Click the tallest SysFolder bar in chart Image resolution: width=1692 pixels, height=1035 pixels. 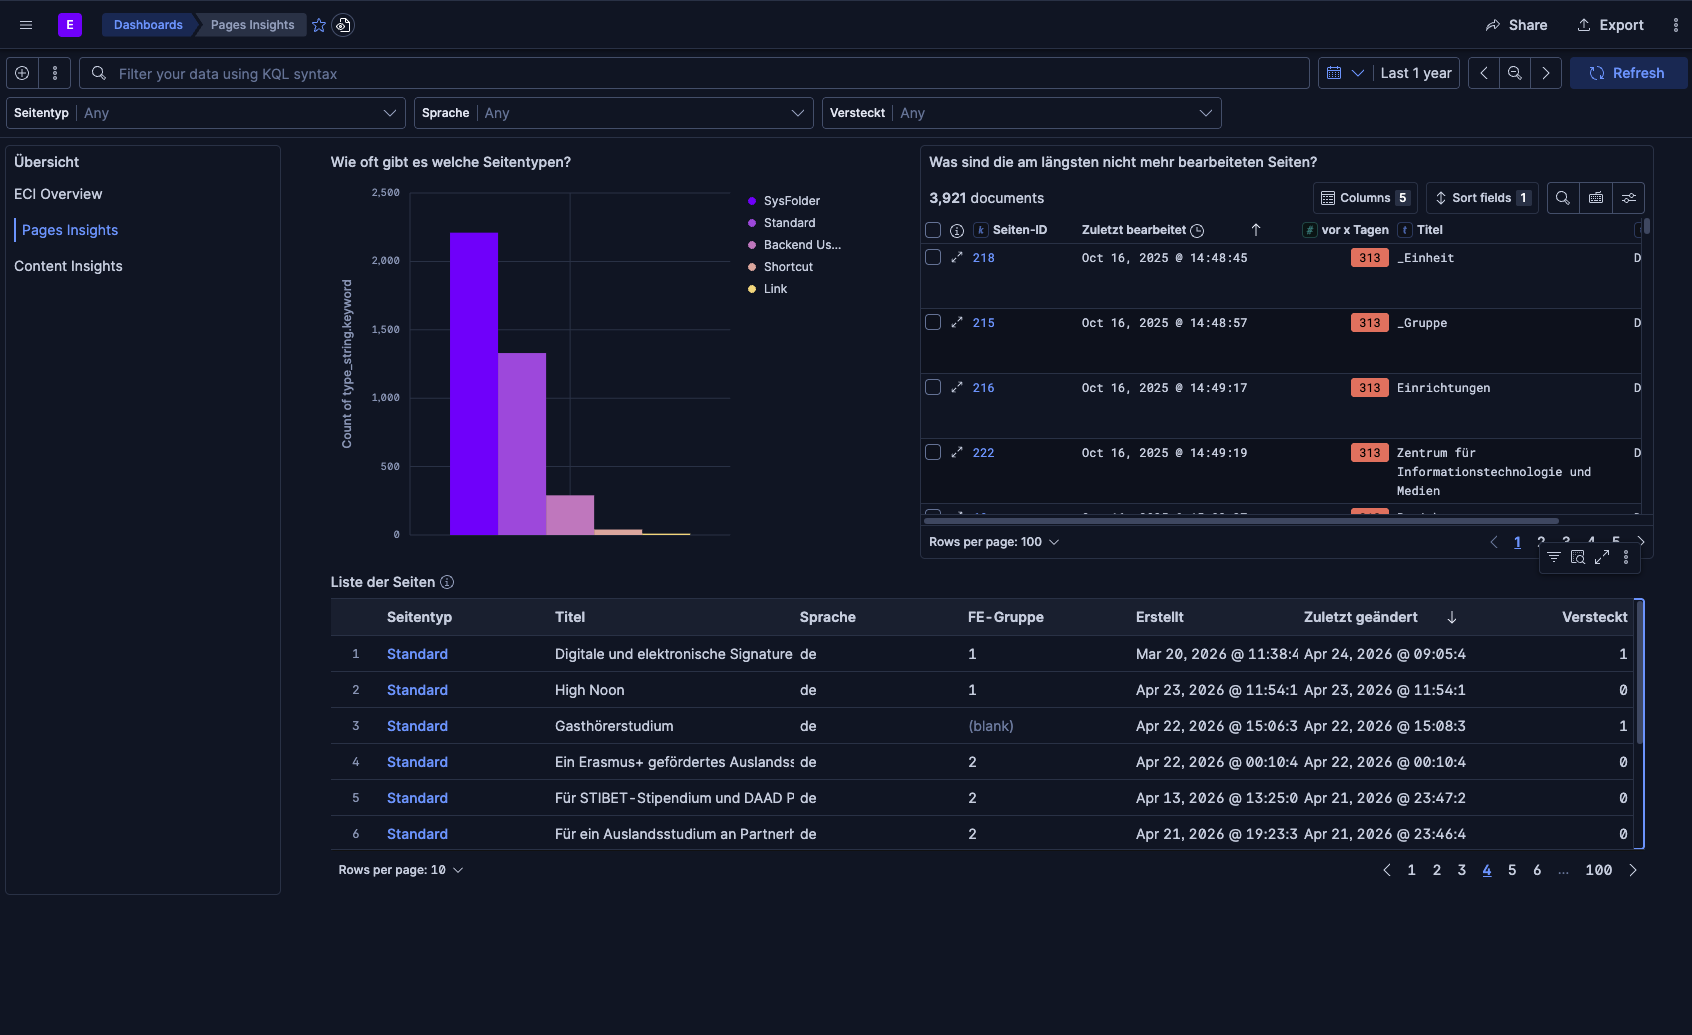474,384
